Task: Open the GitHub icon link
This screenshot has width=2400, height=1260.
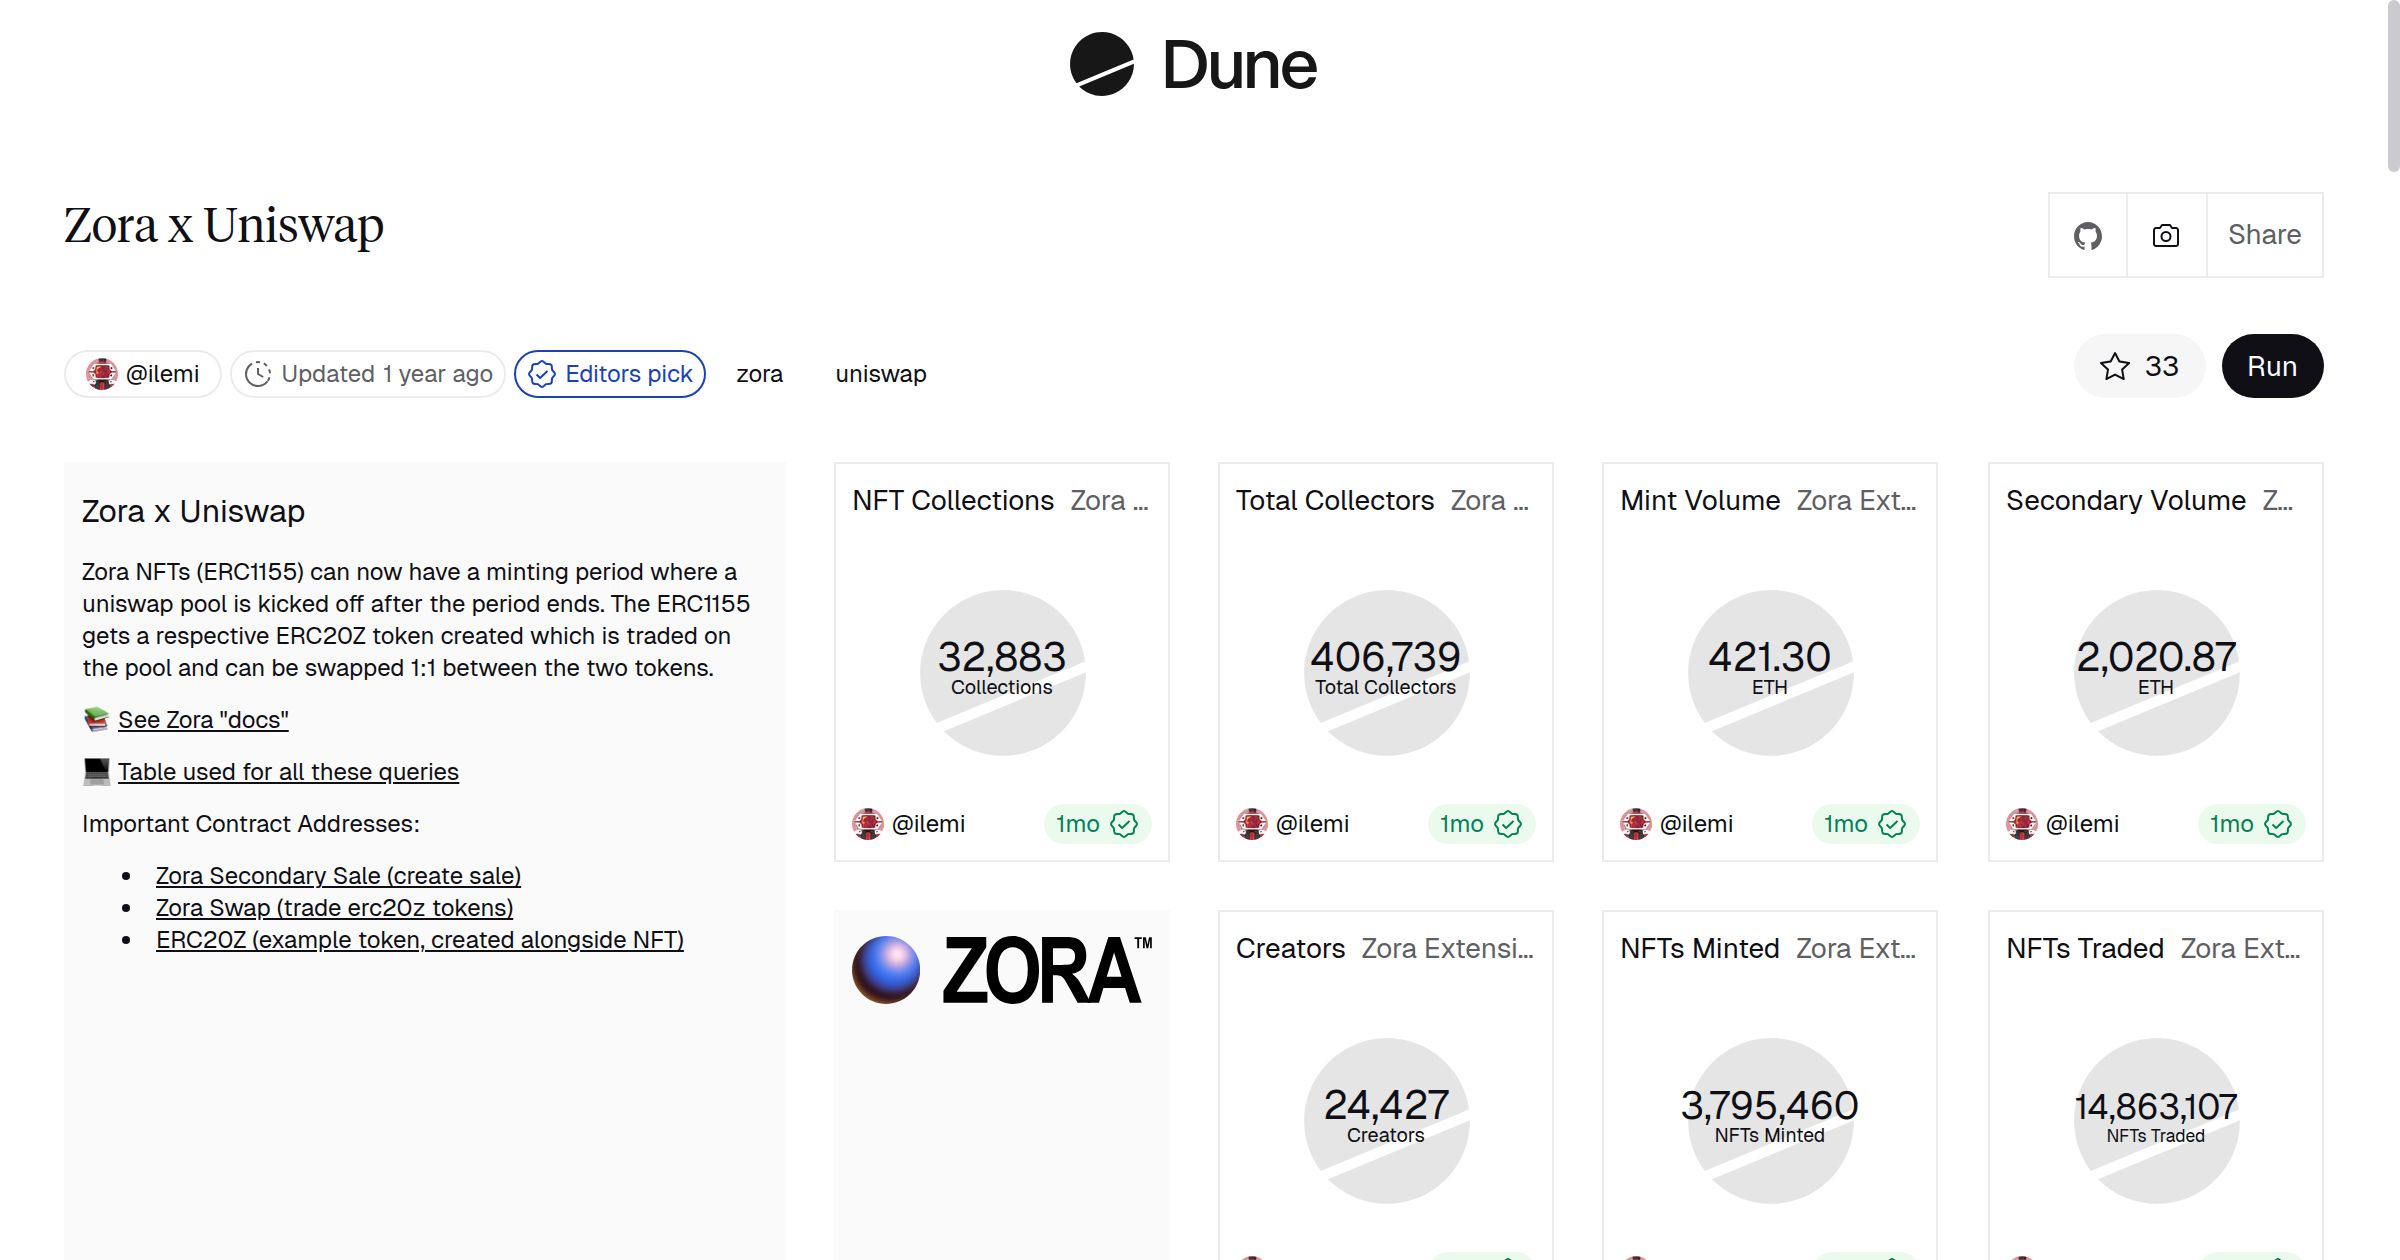Action: pos(2087,236)
